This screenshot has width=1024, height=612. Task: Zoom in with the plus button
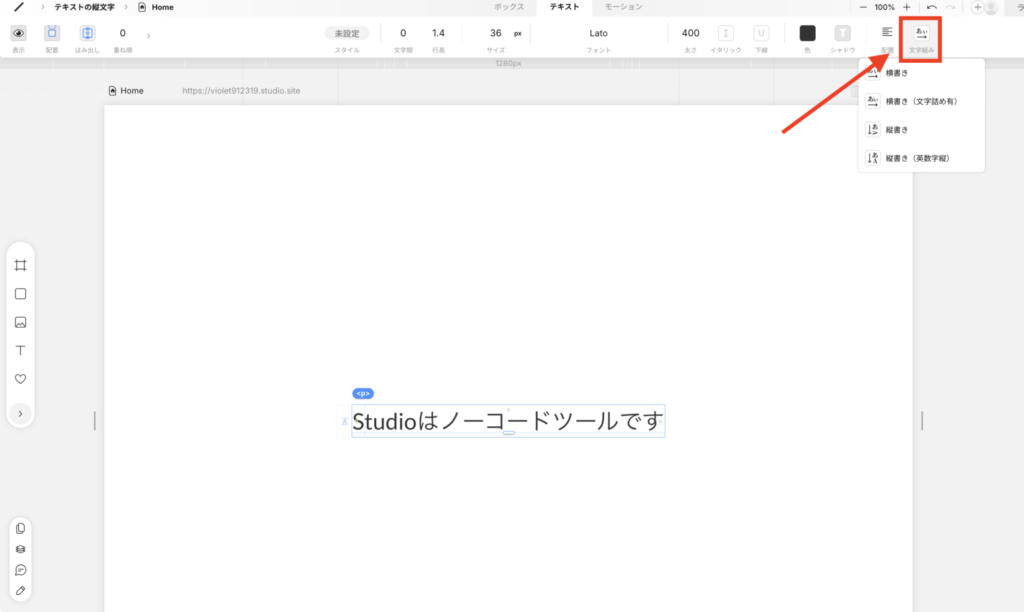point(906,7)
